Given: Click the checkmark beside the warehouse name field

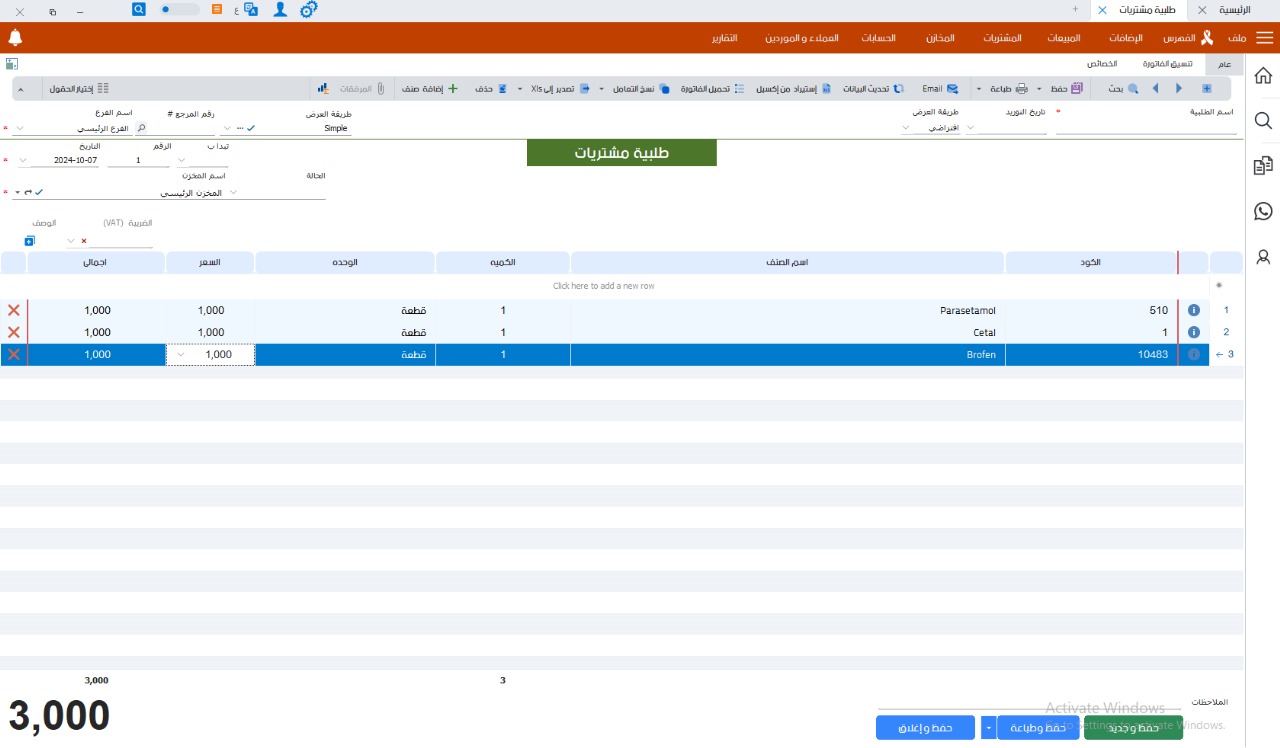Looking at the screenshot, I should 39,192.
